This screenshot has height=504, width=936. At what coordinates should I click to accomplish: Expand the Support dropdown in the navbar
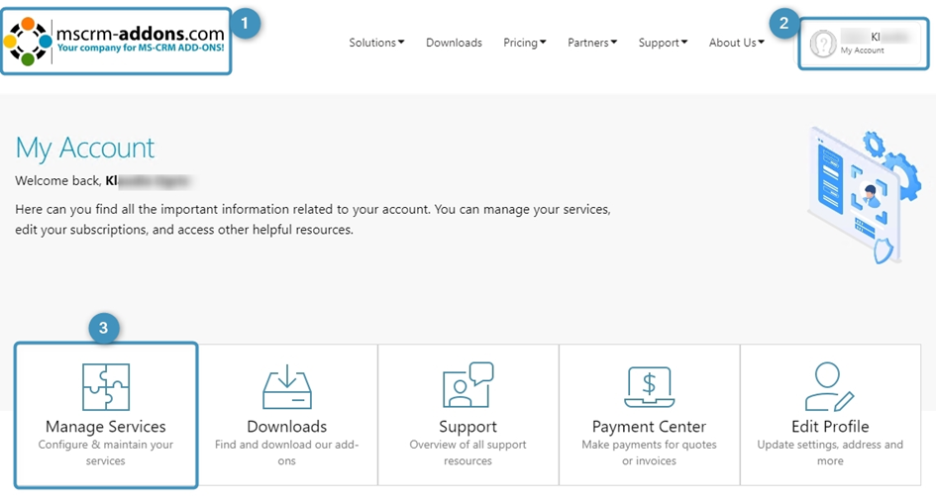pos(663,42)
